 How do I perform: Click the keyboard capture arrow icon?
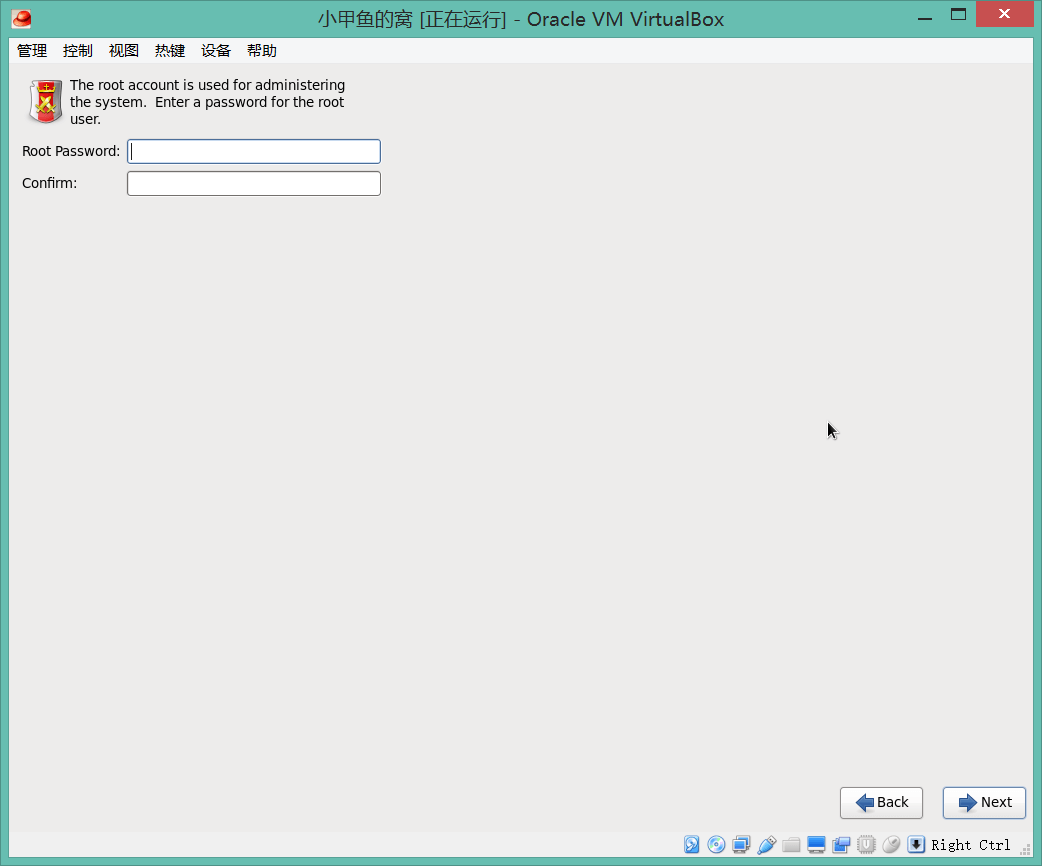point(916,845)
